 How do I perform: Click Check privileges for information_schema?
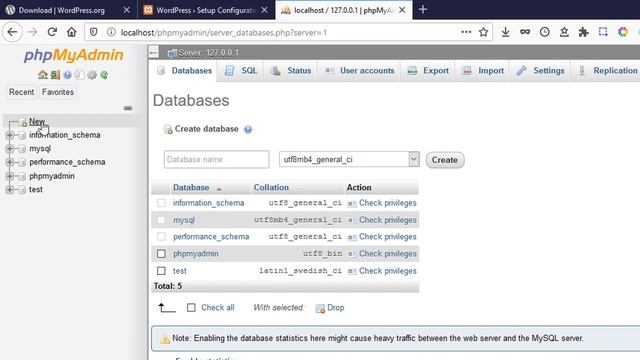click(387, 203)
